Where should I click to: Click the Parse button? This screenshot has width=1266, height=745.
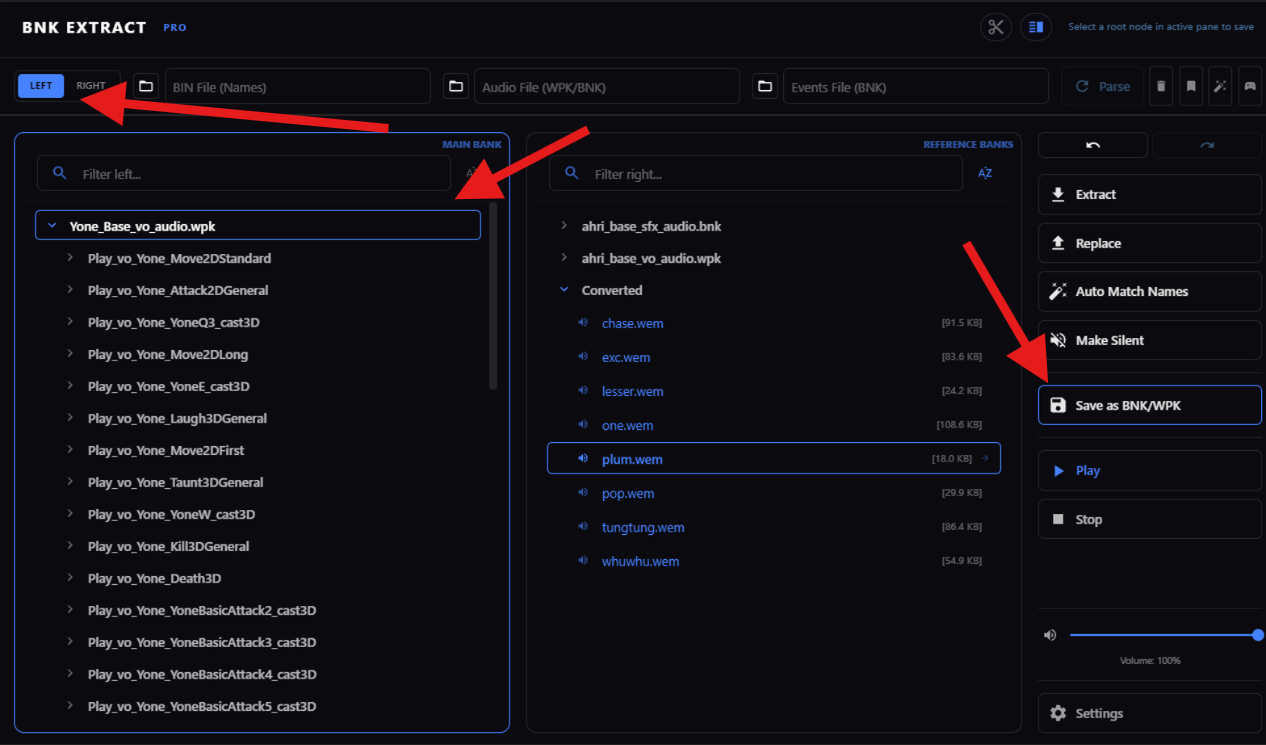[1102, 87]
